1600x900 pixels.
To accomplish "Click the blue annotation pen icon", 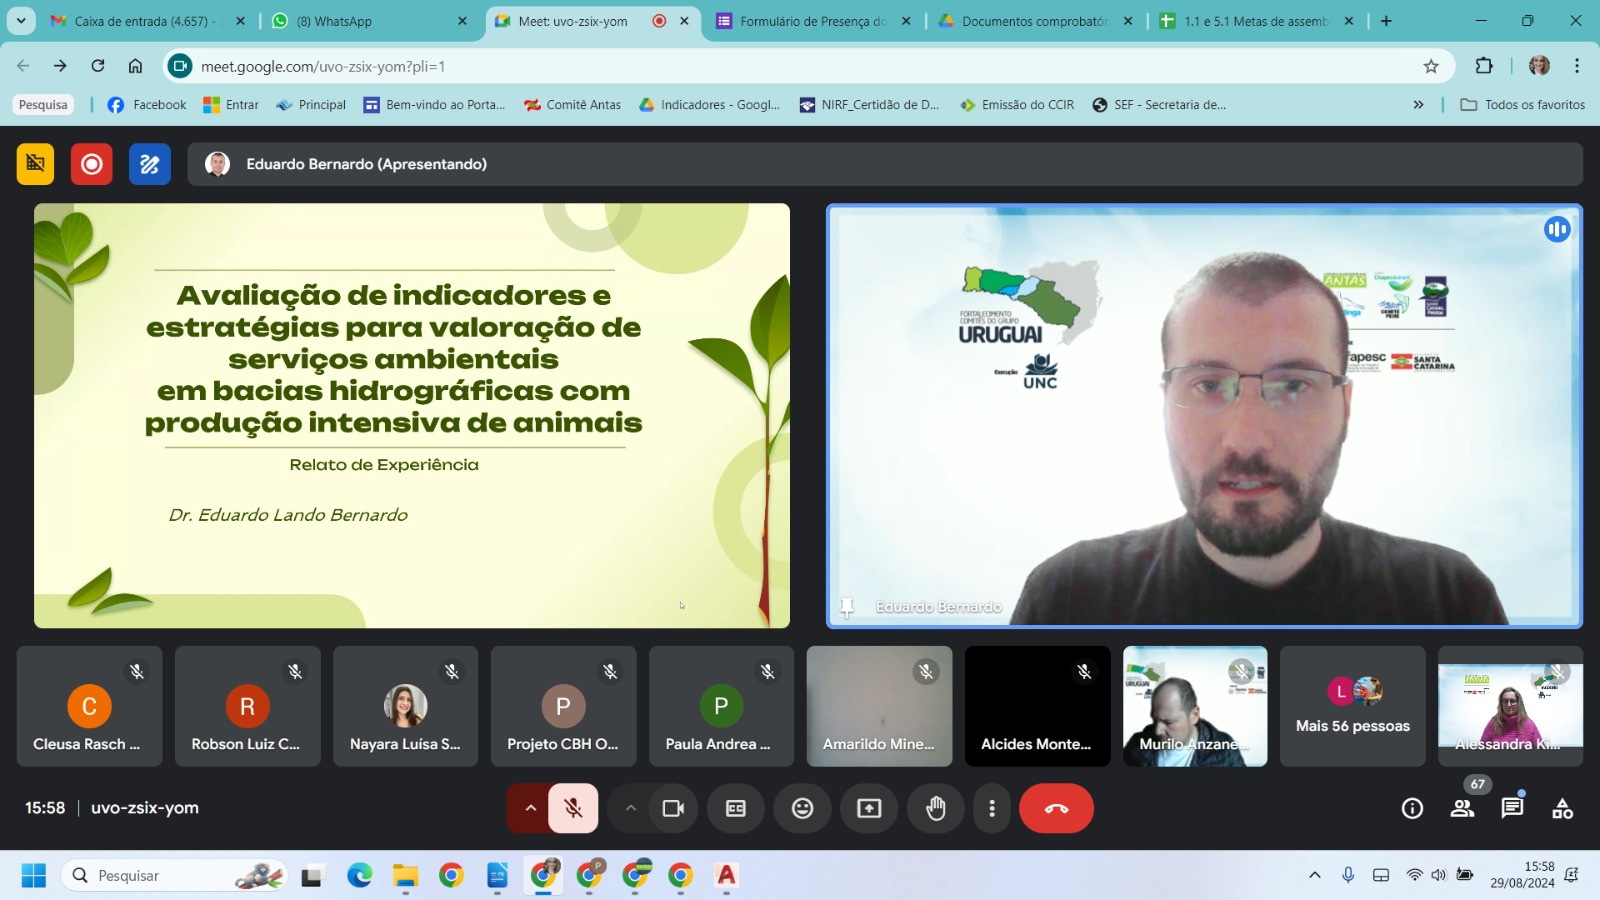I will [x=150, y=164].
